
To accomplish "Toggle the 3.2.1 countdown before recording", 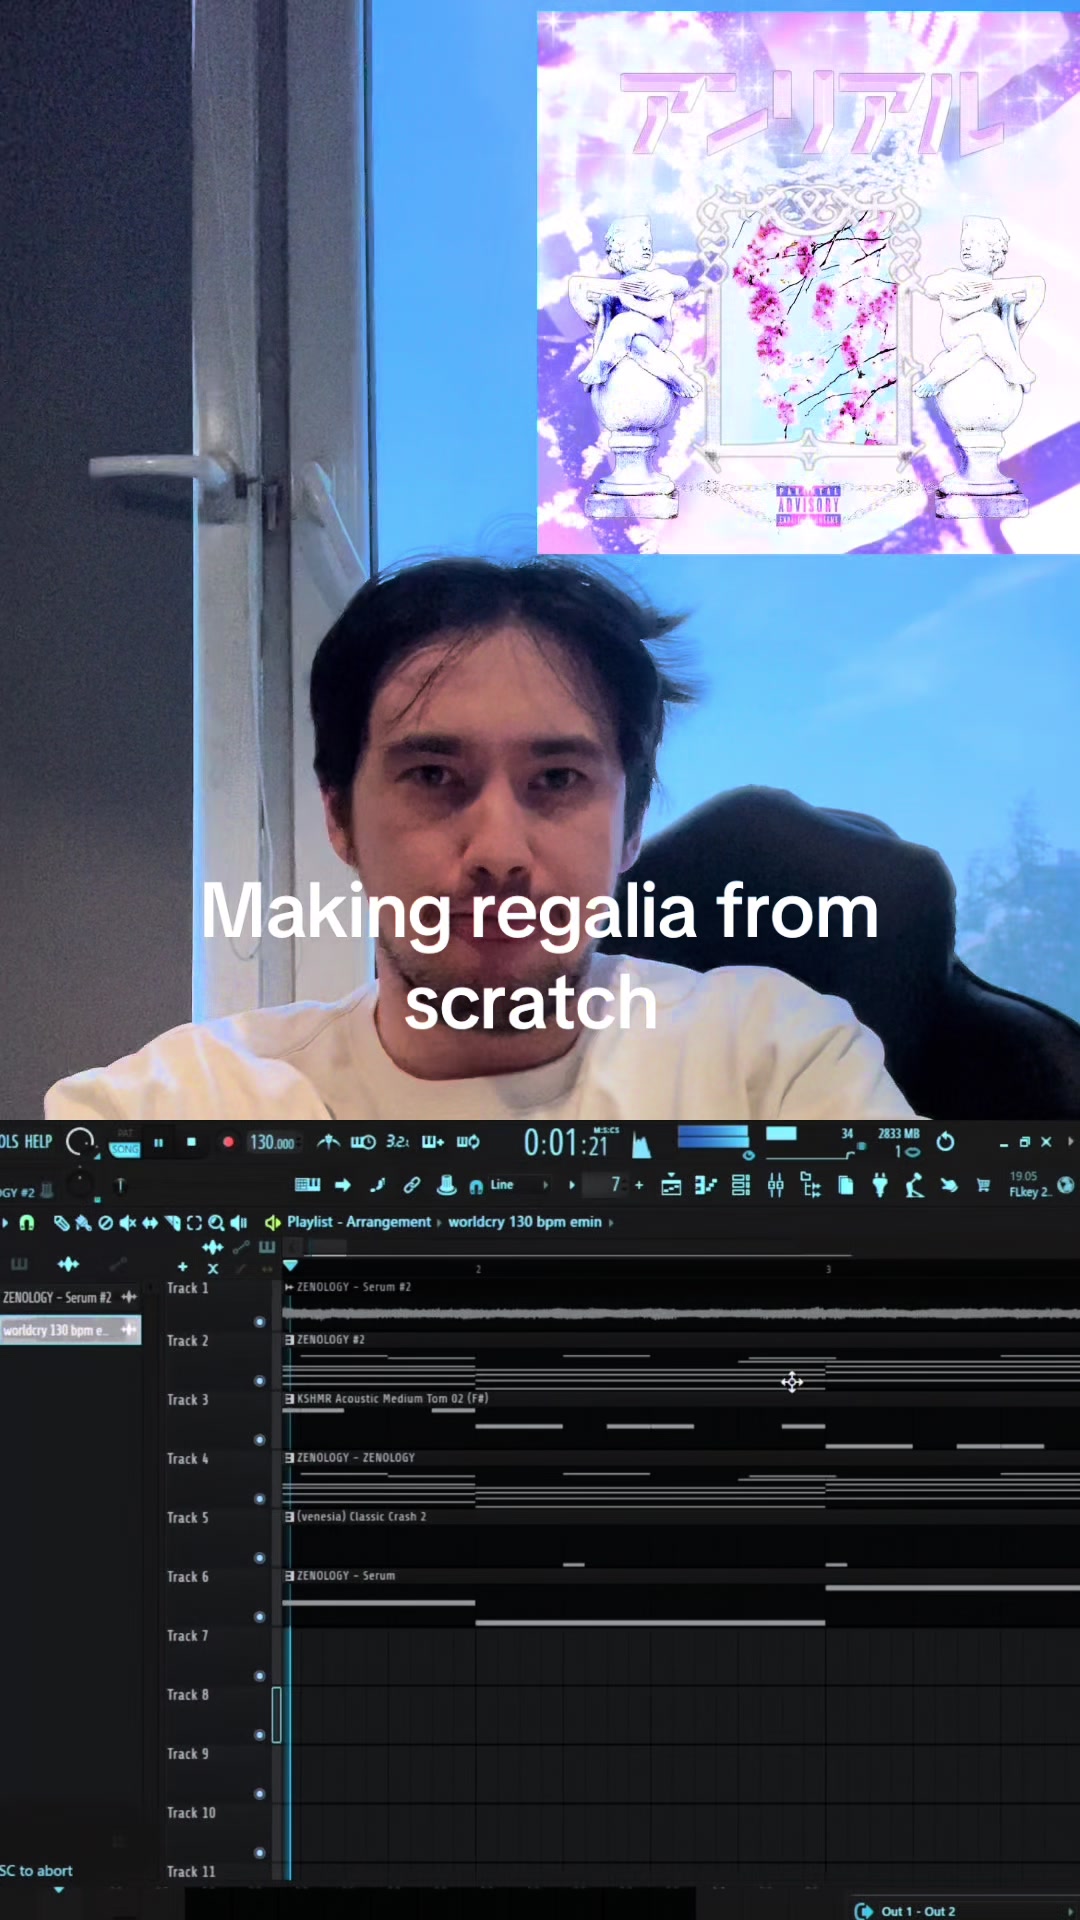I will (398, 1141).
